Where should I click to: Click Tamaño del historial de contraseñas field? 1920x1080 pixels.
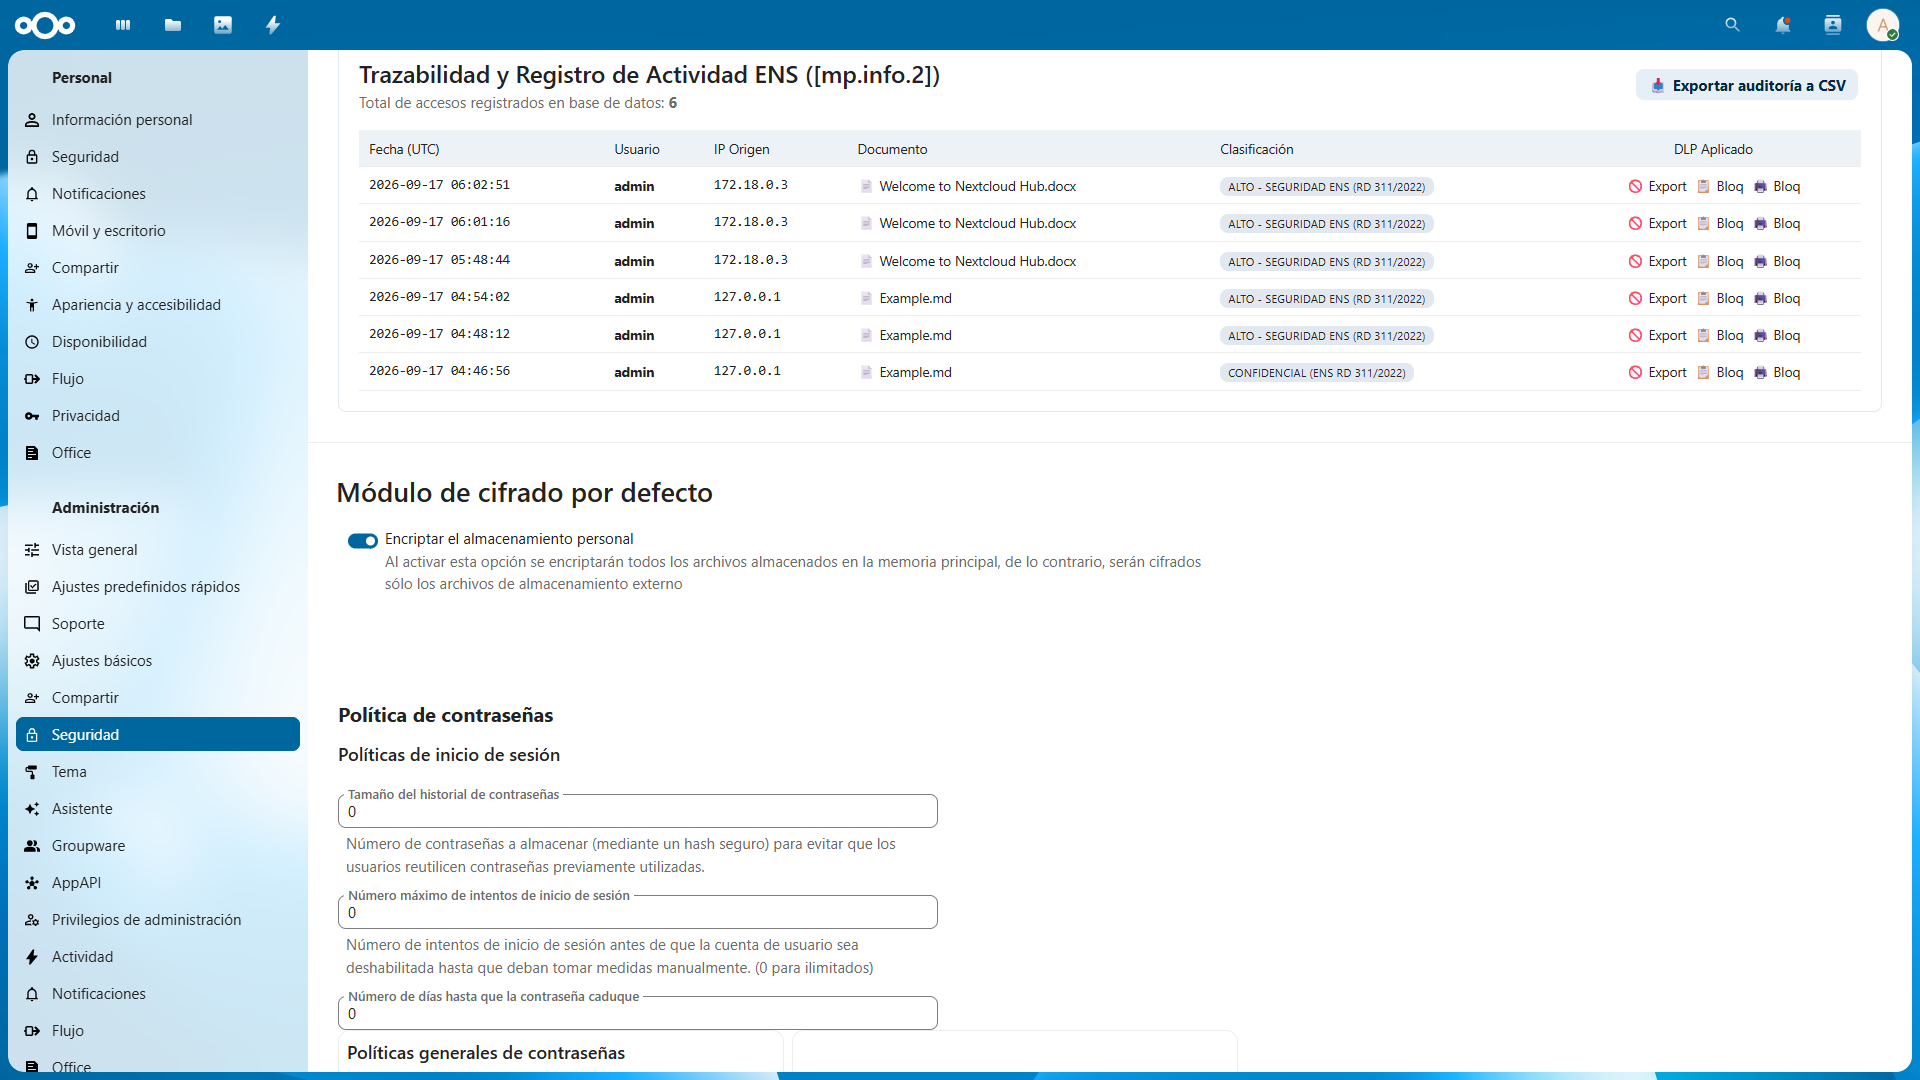tap(638, 812)
